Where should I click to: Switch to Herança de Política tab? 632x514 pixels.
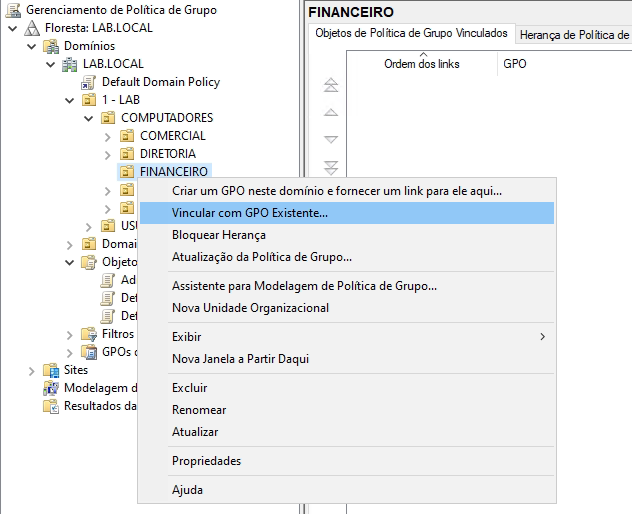coord(574,35)
